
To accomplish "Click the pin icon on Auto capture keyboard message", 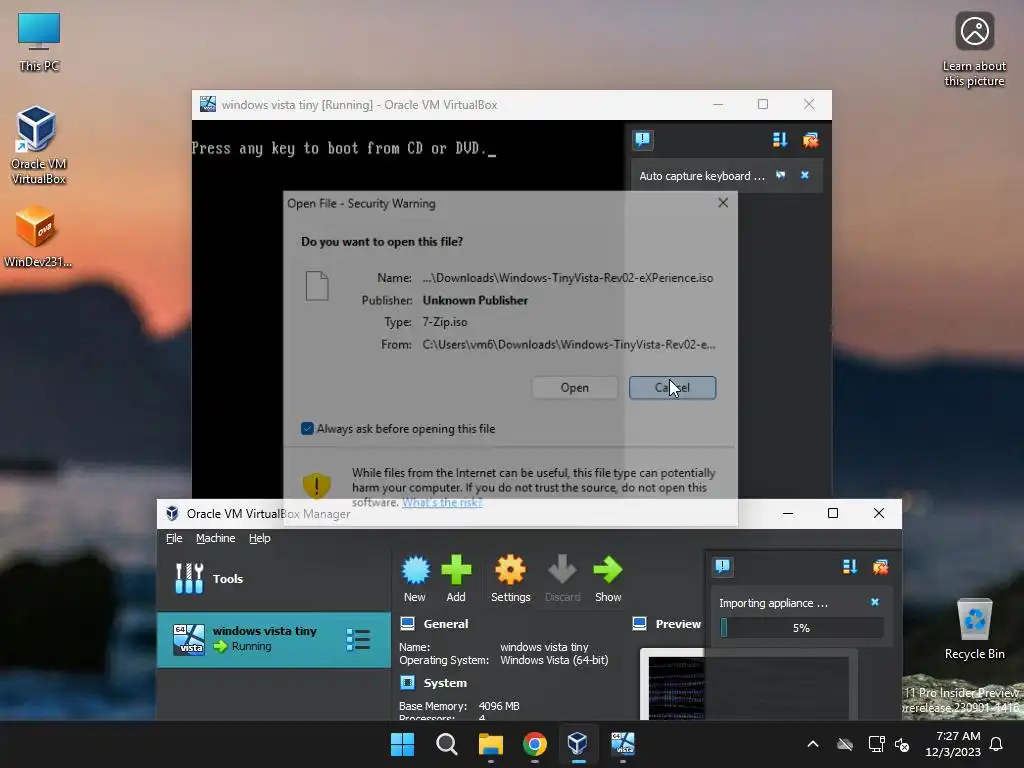I will (x=780, y=175).
